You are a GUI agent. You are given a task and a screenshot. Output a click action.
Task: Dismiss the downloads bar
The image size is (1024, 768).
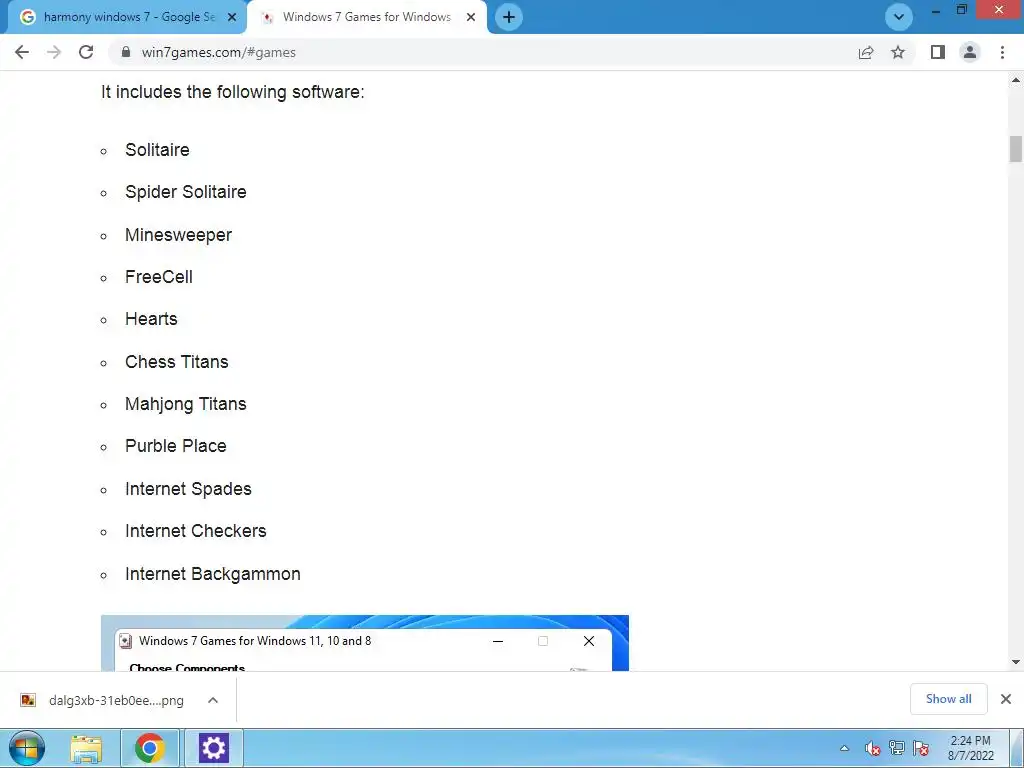tap(1006, 699)
